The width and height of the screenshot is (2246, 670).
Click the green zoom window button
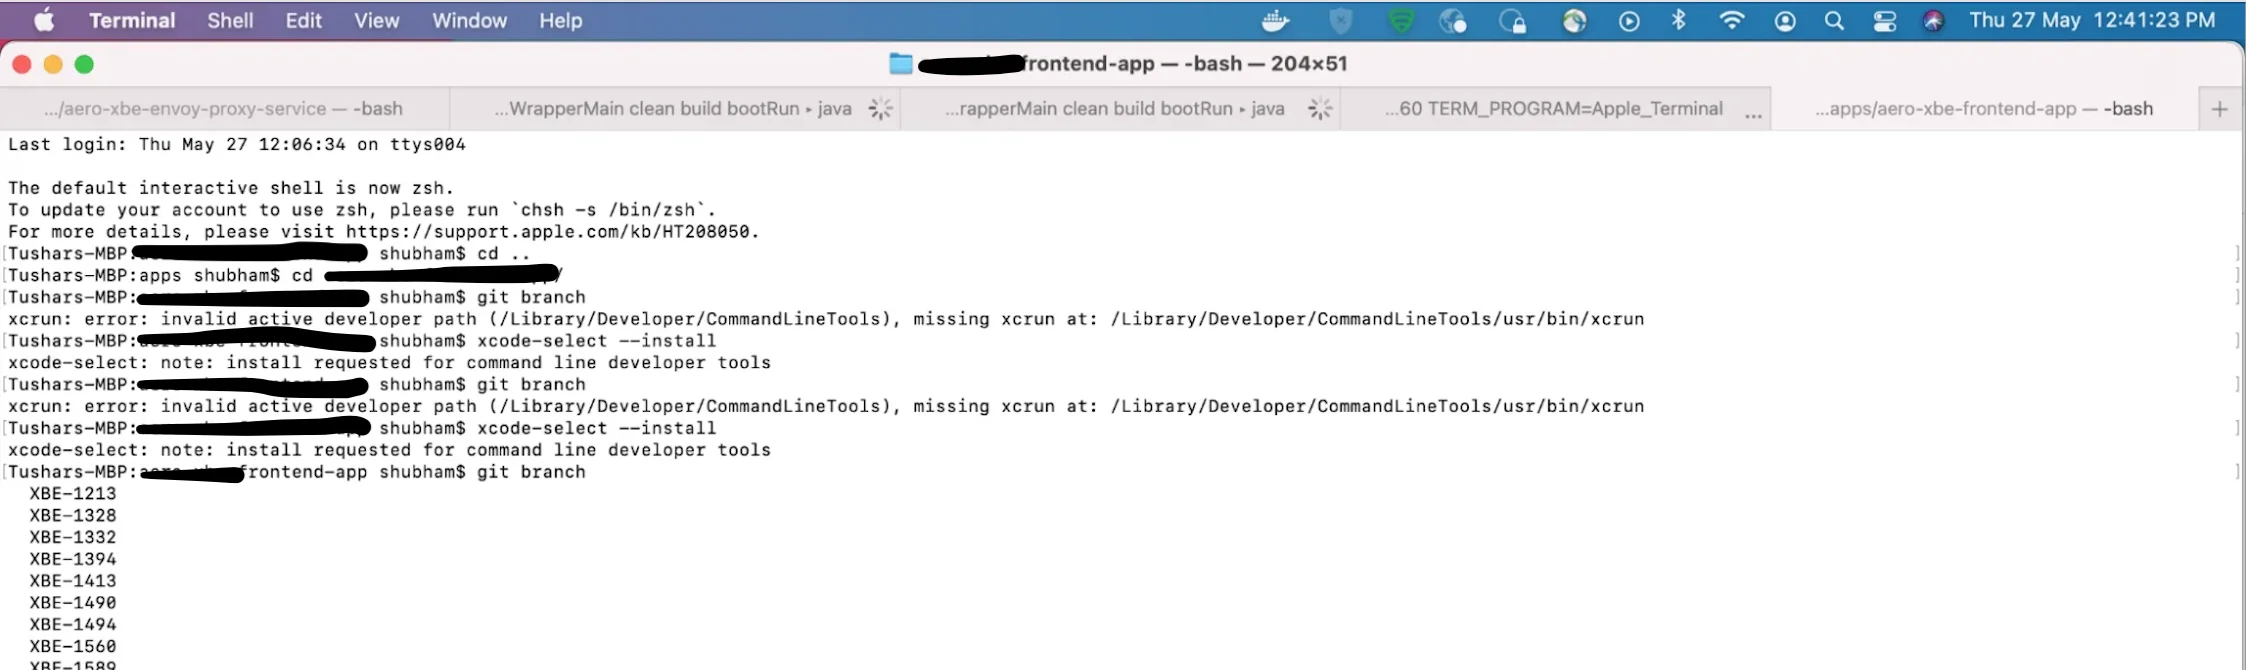[x=85, y=64]
